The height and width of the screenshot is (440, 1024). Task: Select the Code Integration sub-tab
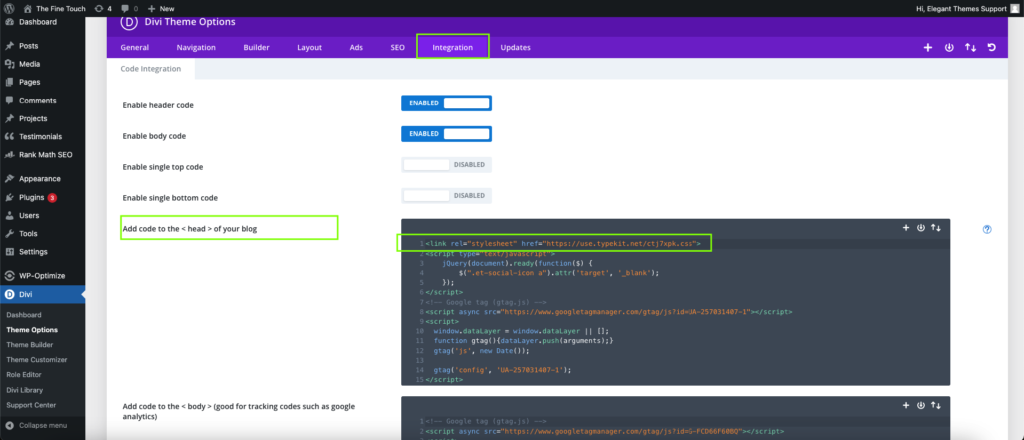pyautogui.click(x=151, y=69)
